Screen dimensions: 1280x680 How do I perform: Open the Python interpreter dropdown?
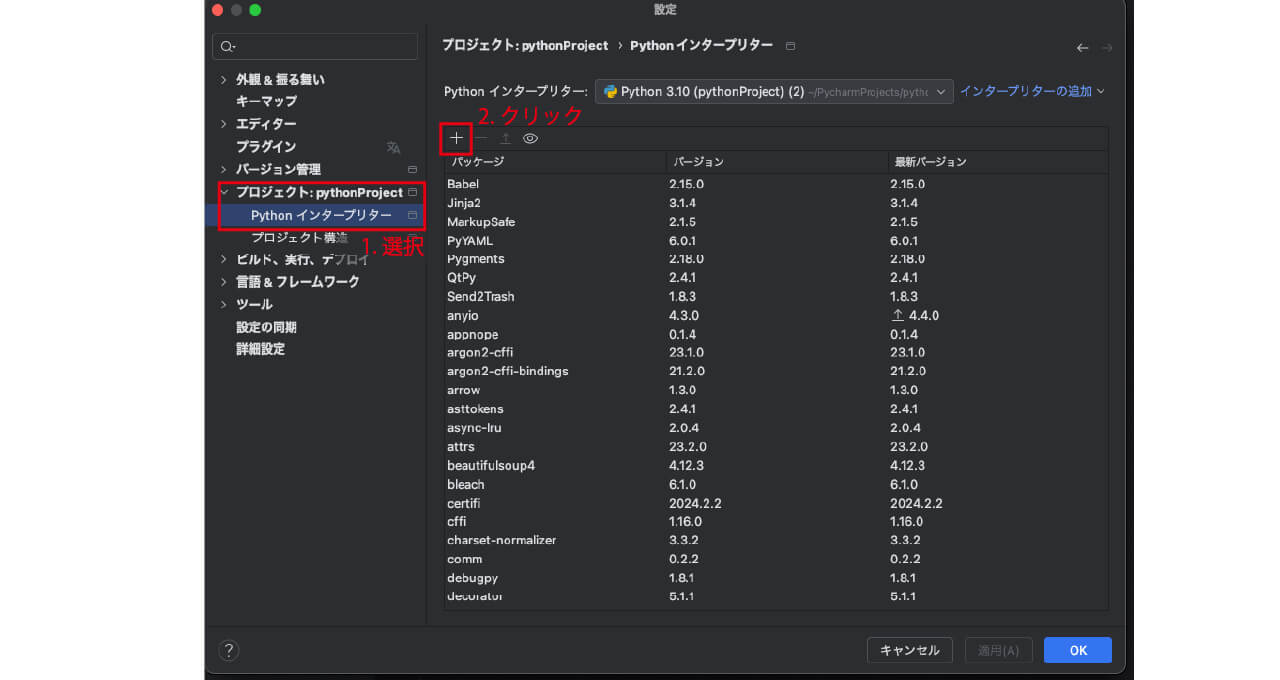point(774,91)
